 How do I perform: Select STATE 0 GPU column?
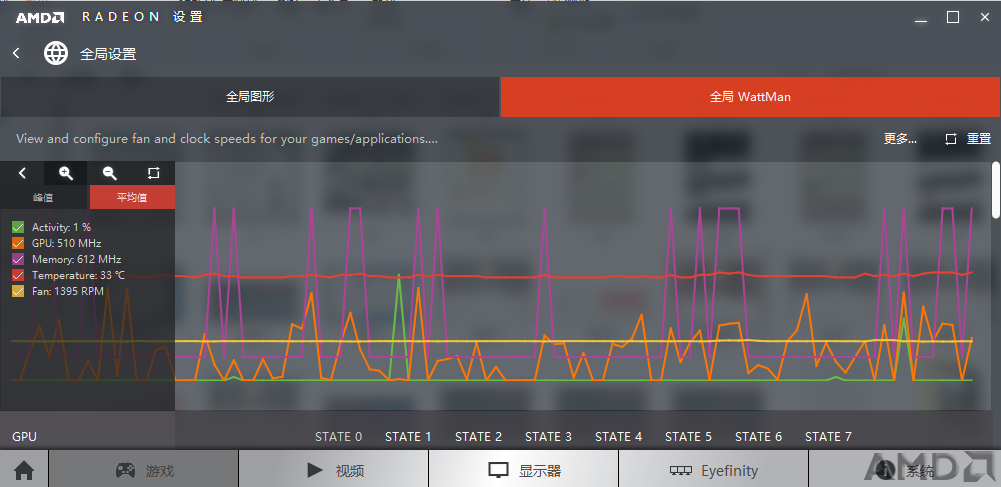tap(338, 437)
